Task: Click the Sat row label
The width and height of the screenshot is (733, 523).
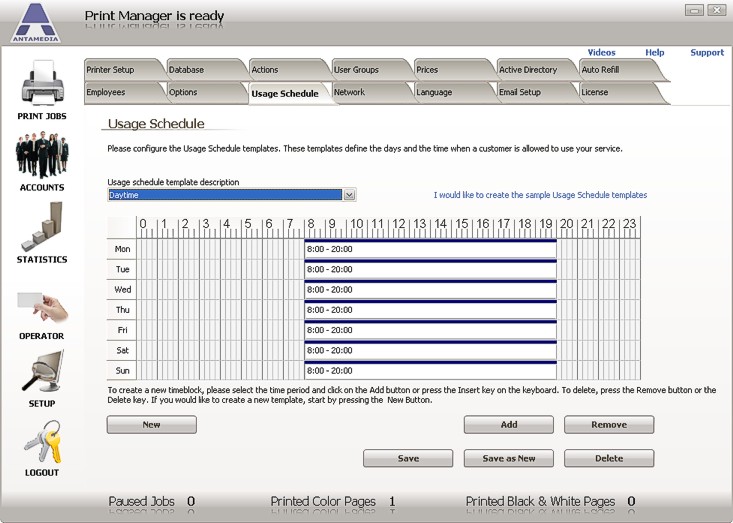Action: click(x=122, y=350)
